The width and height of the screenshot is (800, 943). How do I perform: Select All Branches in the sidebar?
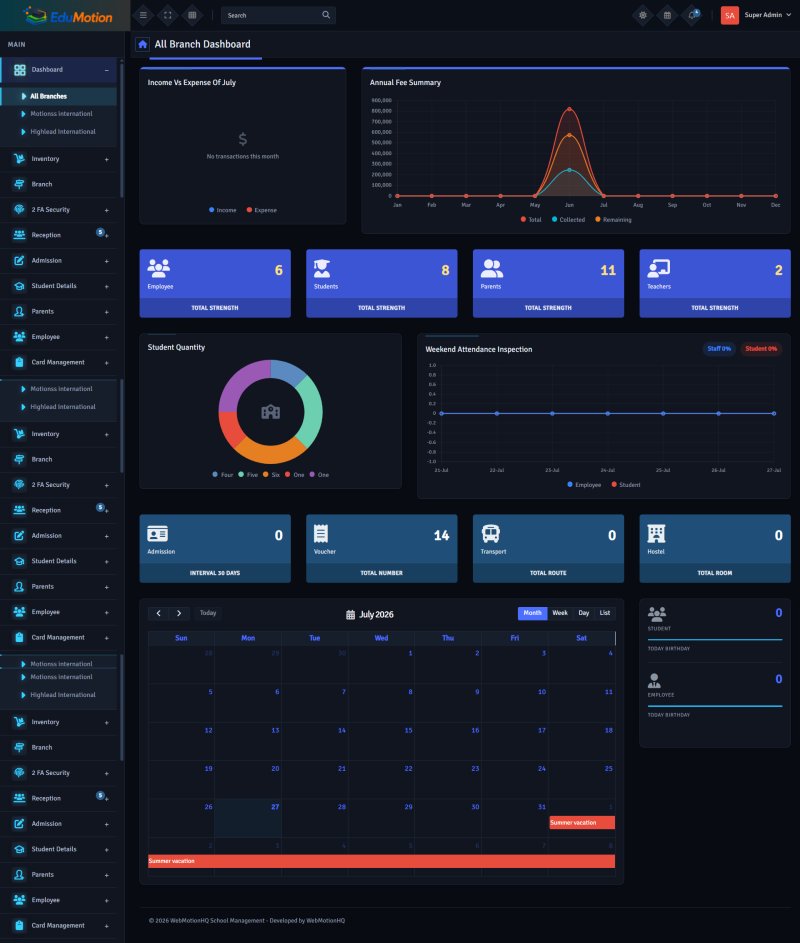pyautogui.click(x=58, y=96)
